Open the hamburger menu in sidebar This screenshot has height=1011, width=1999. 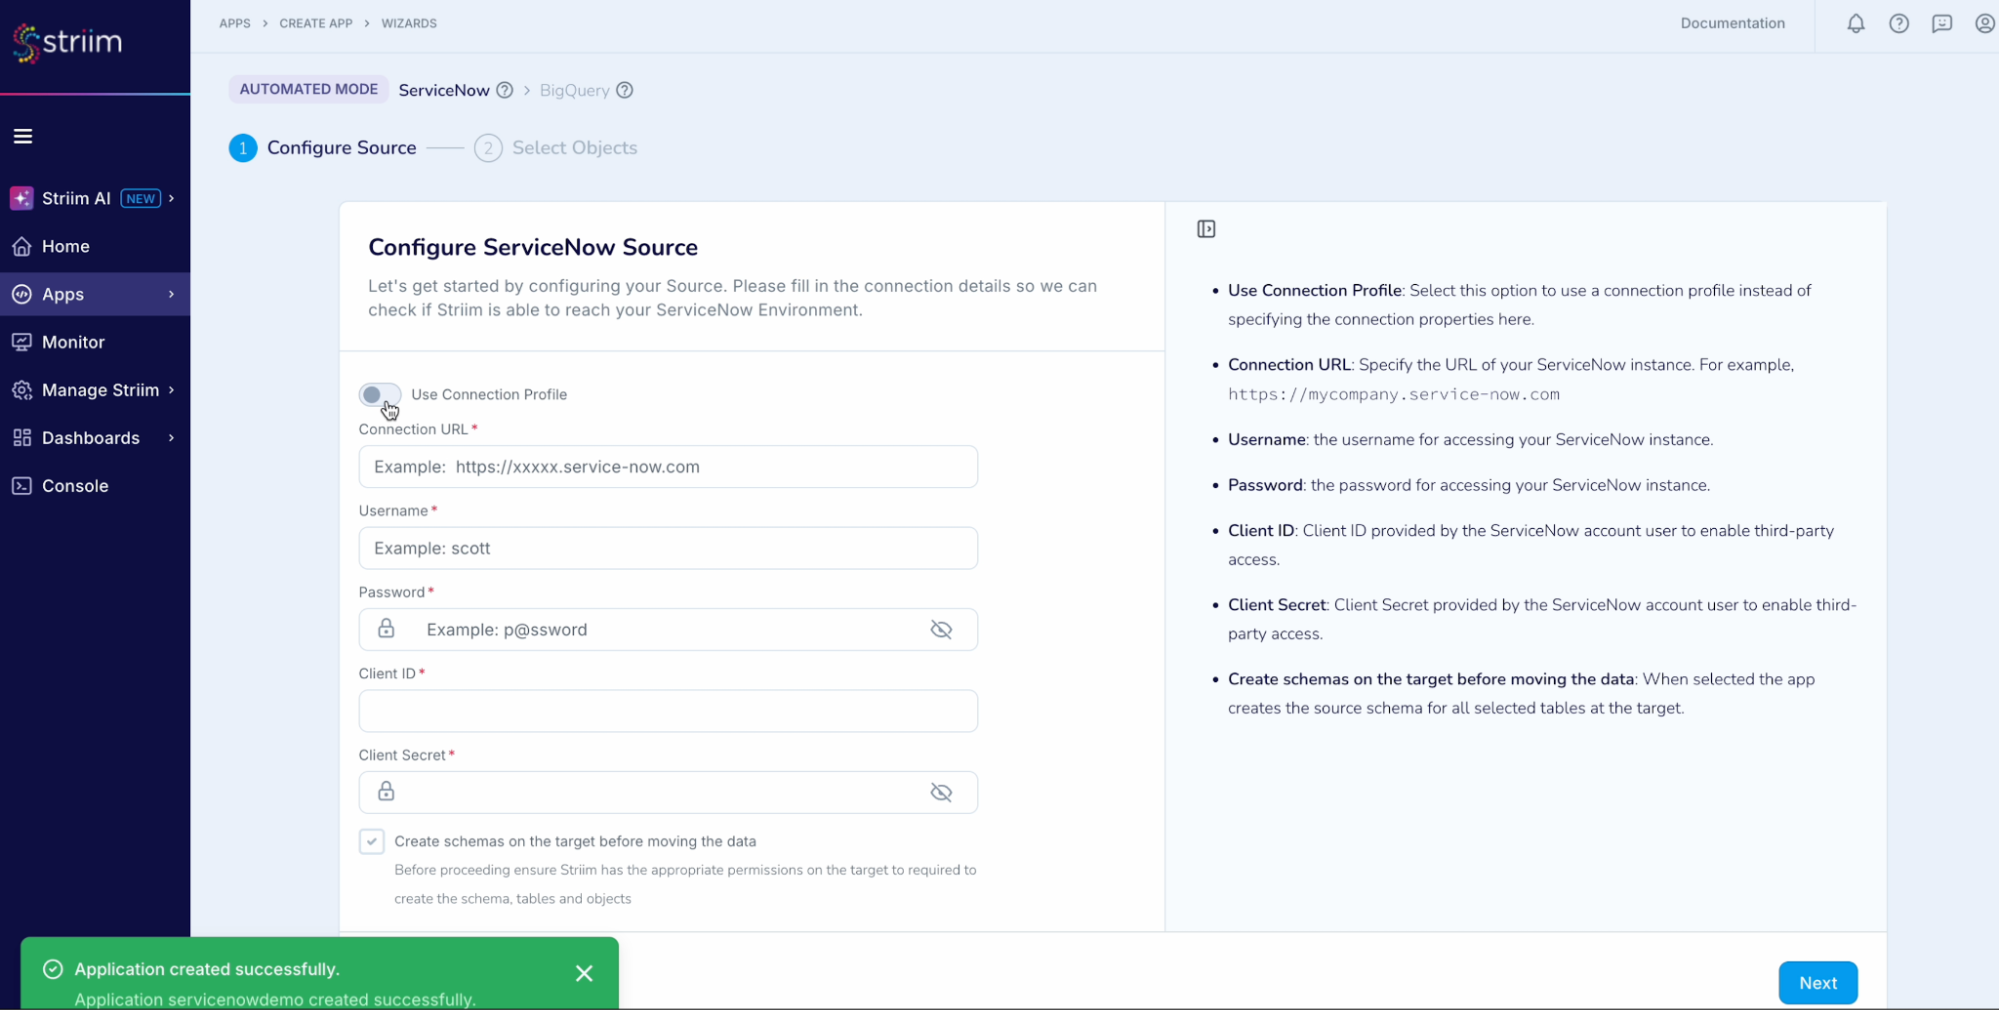point(23,136)
